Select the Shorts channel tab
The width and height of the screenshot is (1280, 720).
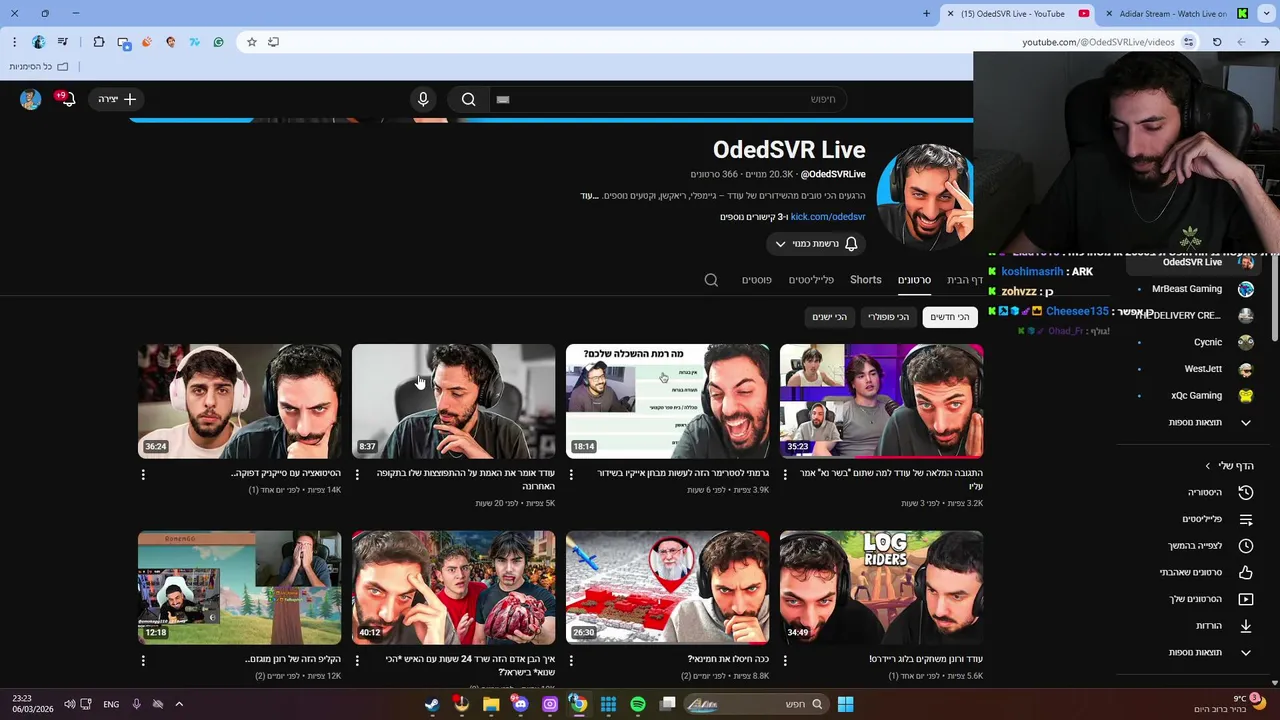pyautogui.click(x=866, y=280)
